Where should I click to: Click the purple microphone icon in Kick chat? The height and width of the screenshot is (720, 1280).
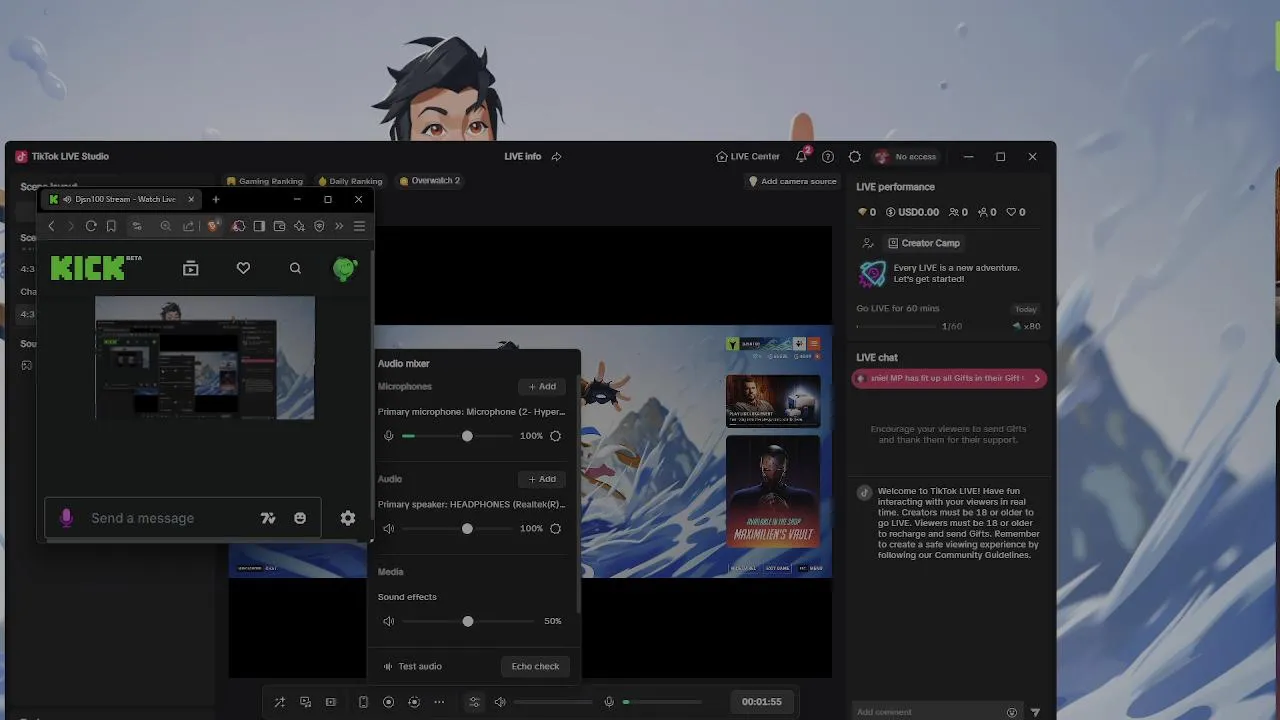pos(66,518)
